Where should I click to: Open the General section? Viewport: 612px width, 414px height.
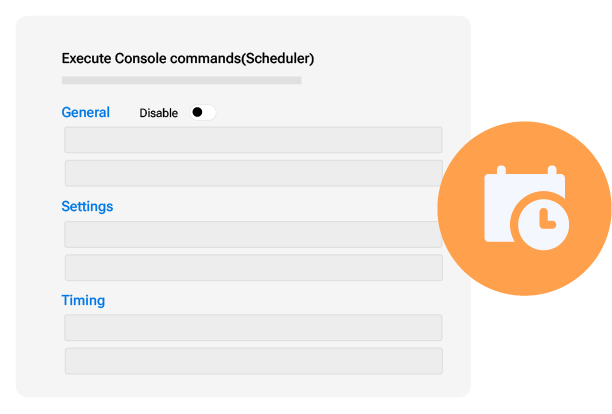pyautogui.click(x=86, y=112)
